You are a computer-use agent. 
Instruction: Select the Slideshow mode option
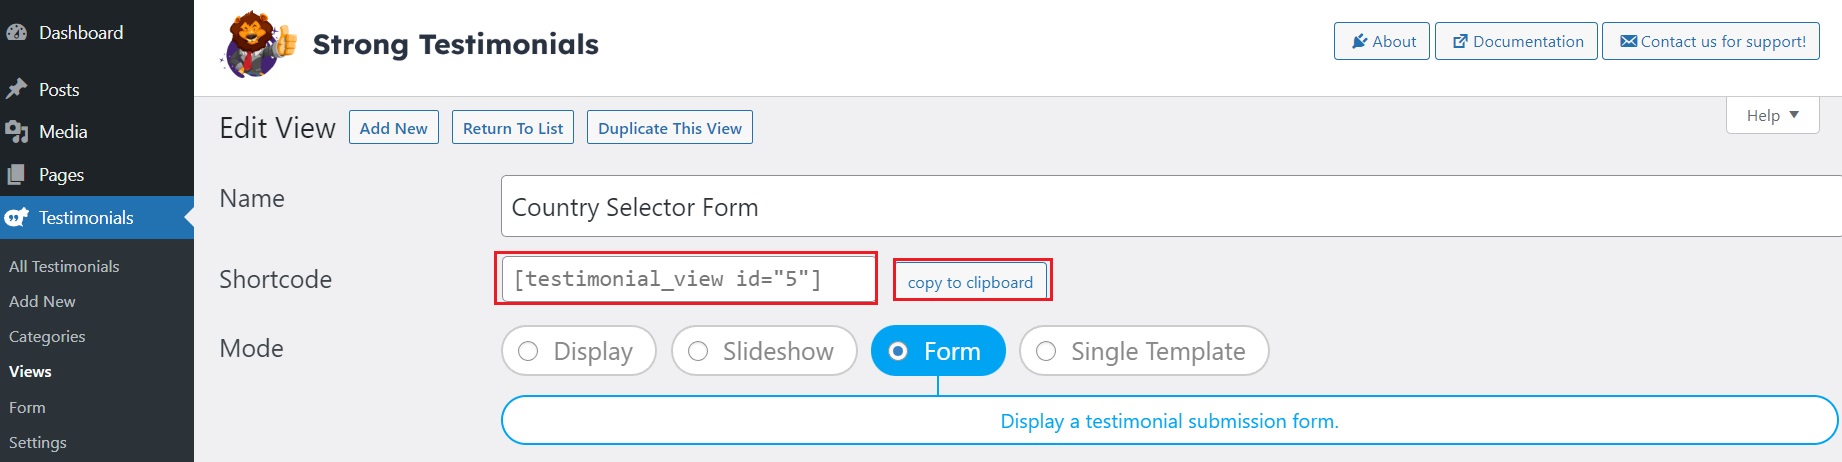(764, 351)
